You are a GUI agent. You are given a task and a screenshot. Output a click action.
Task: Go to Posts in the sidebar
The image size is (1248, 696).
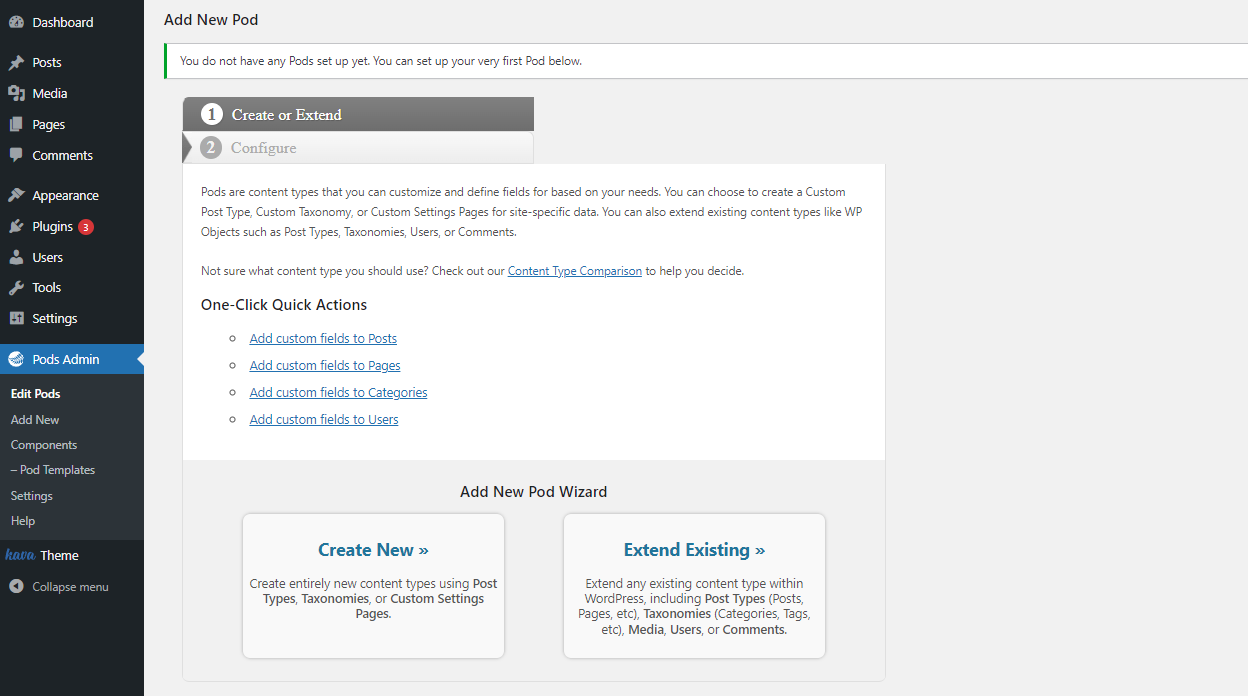point(72,62)
